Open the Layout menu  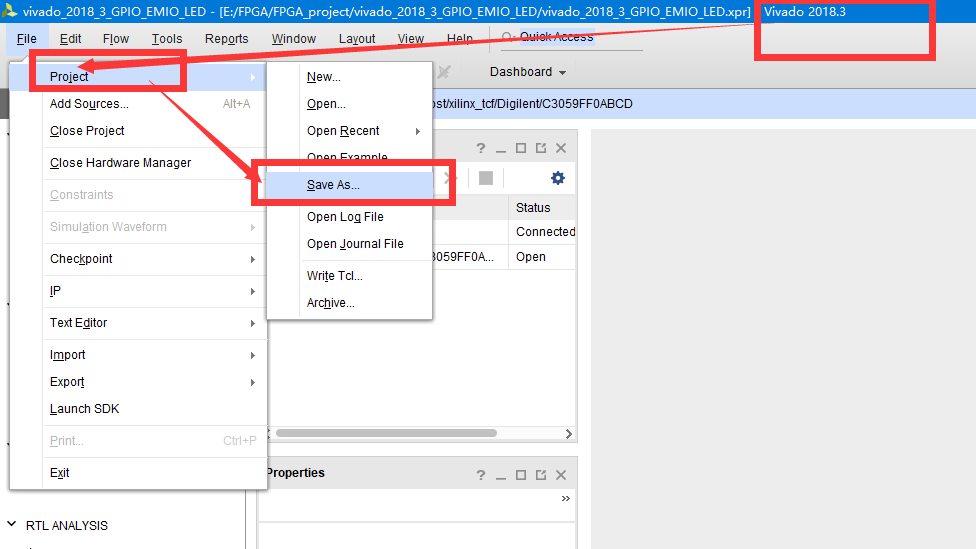(x=357, y=39)
